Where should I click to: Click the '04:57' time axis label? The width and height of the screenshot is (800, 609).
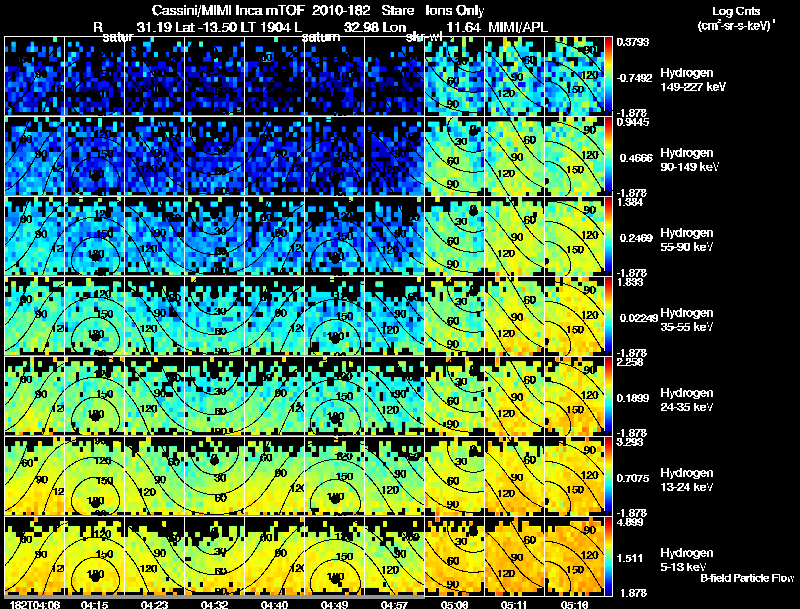pos(394,605)
